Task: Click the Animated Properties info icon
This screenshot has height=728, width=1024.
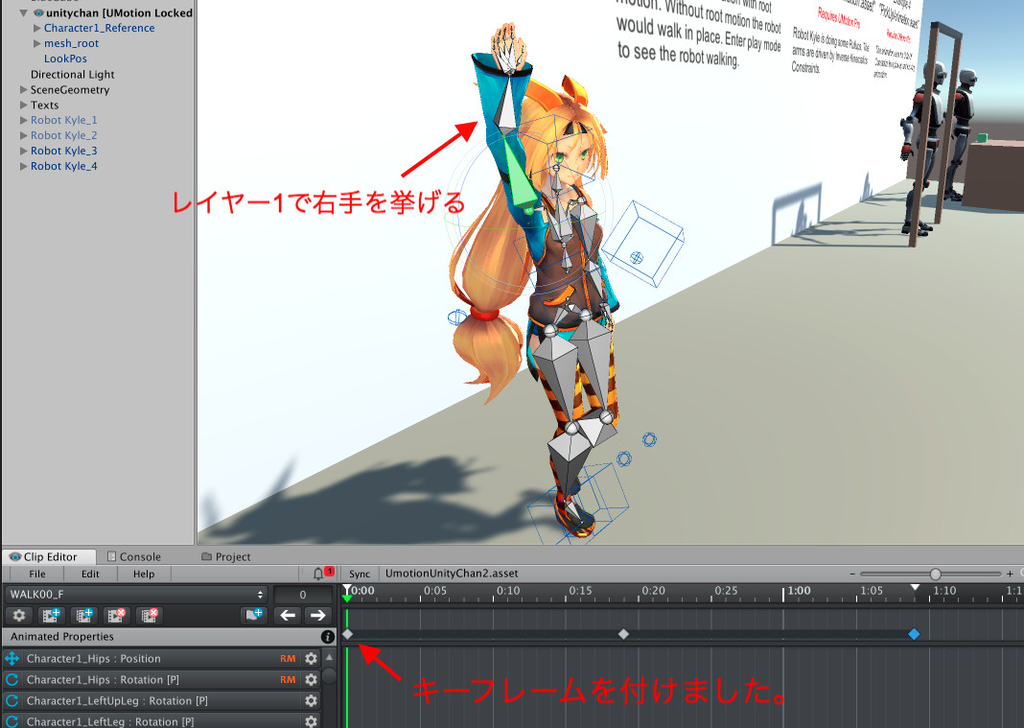Action: [328, 637]
